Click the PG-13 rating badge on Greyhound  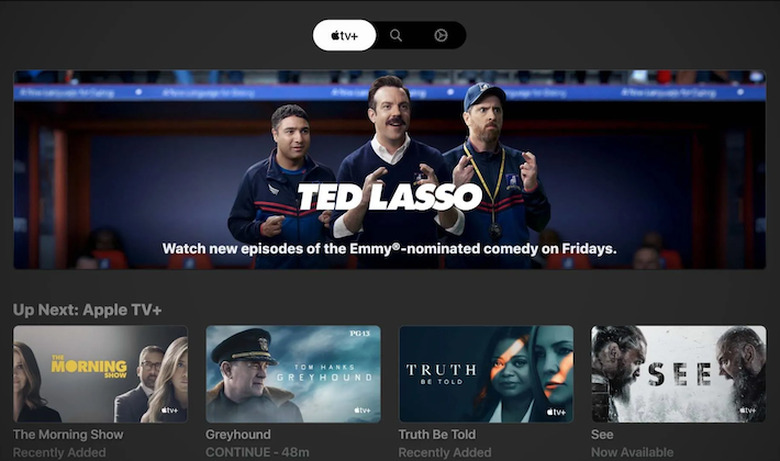pos(360,333)
